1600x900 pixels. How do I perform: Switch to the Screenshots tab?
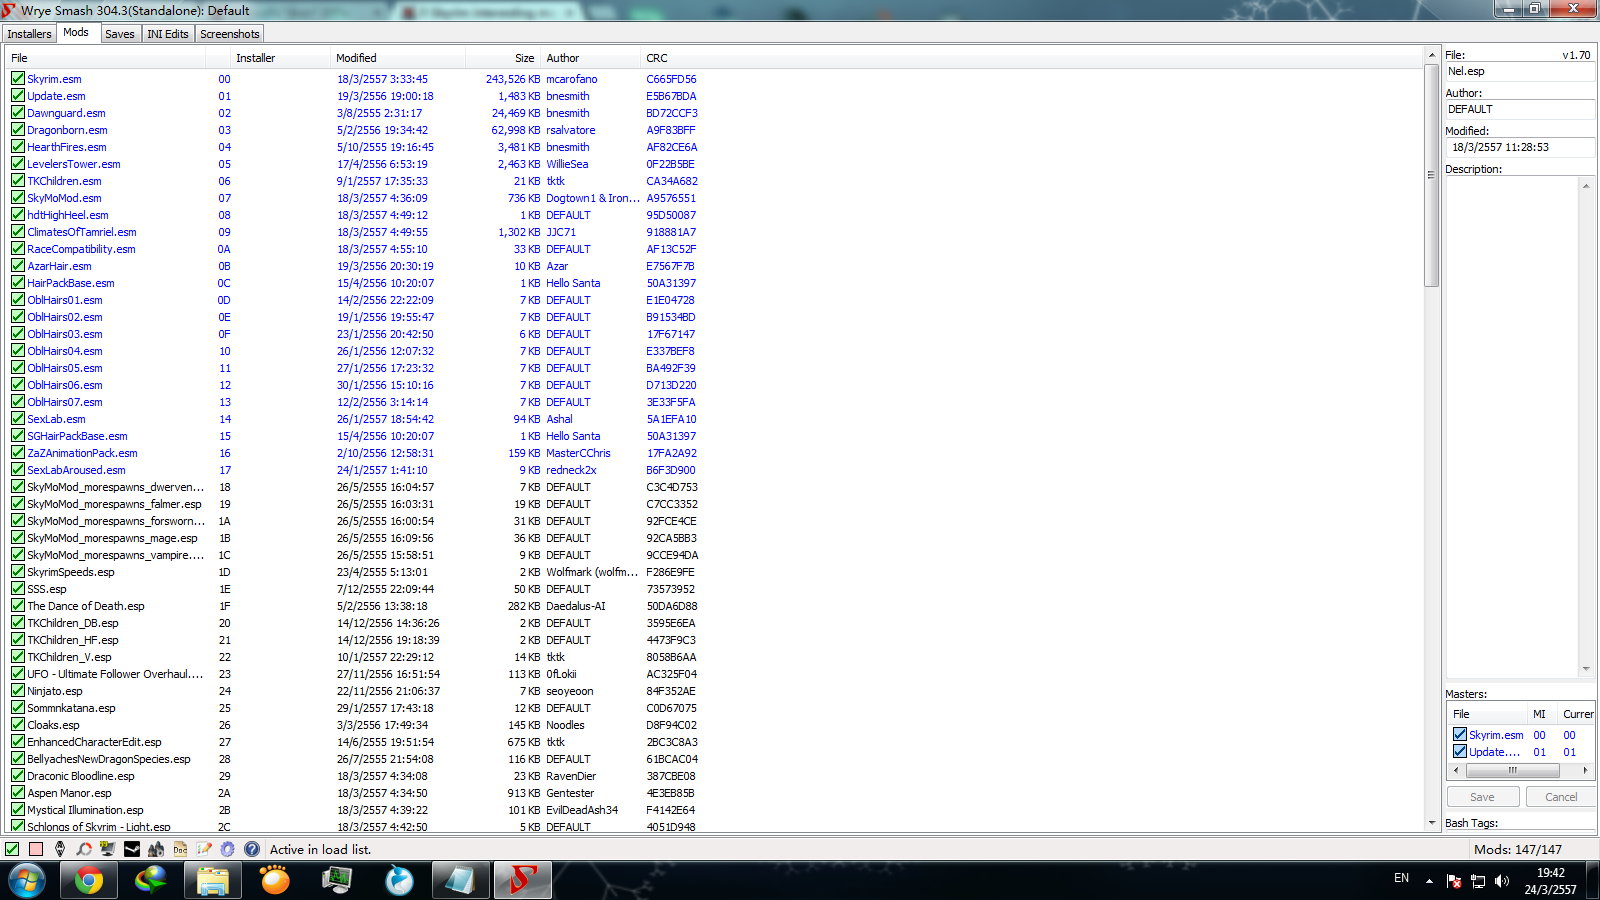click(x=230, y=34)
